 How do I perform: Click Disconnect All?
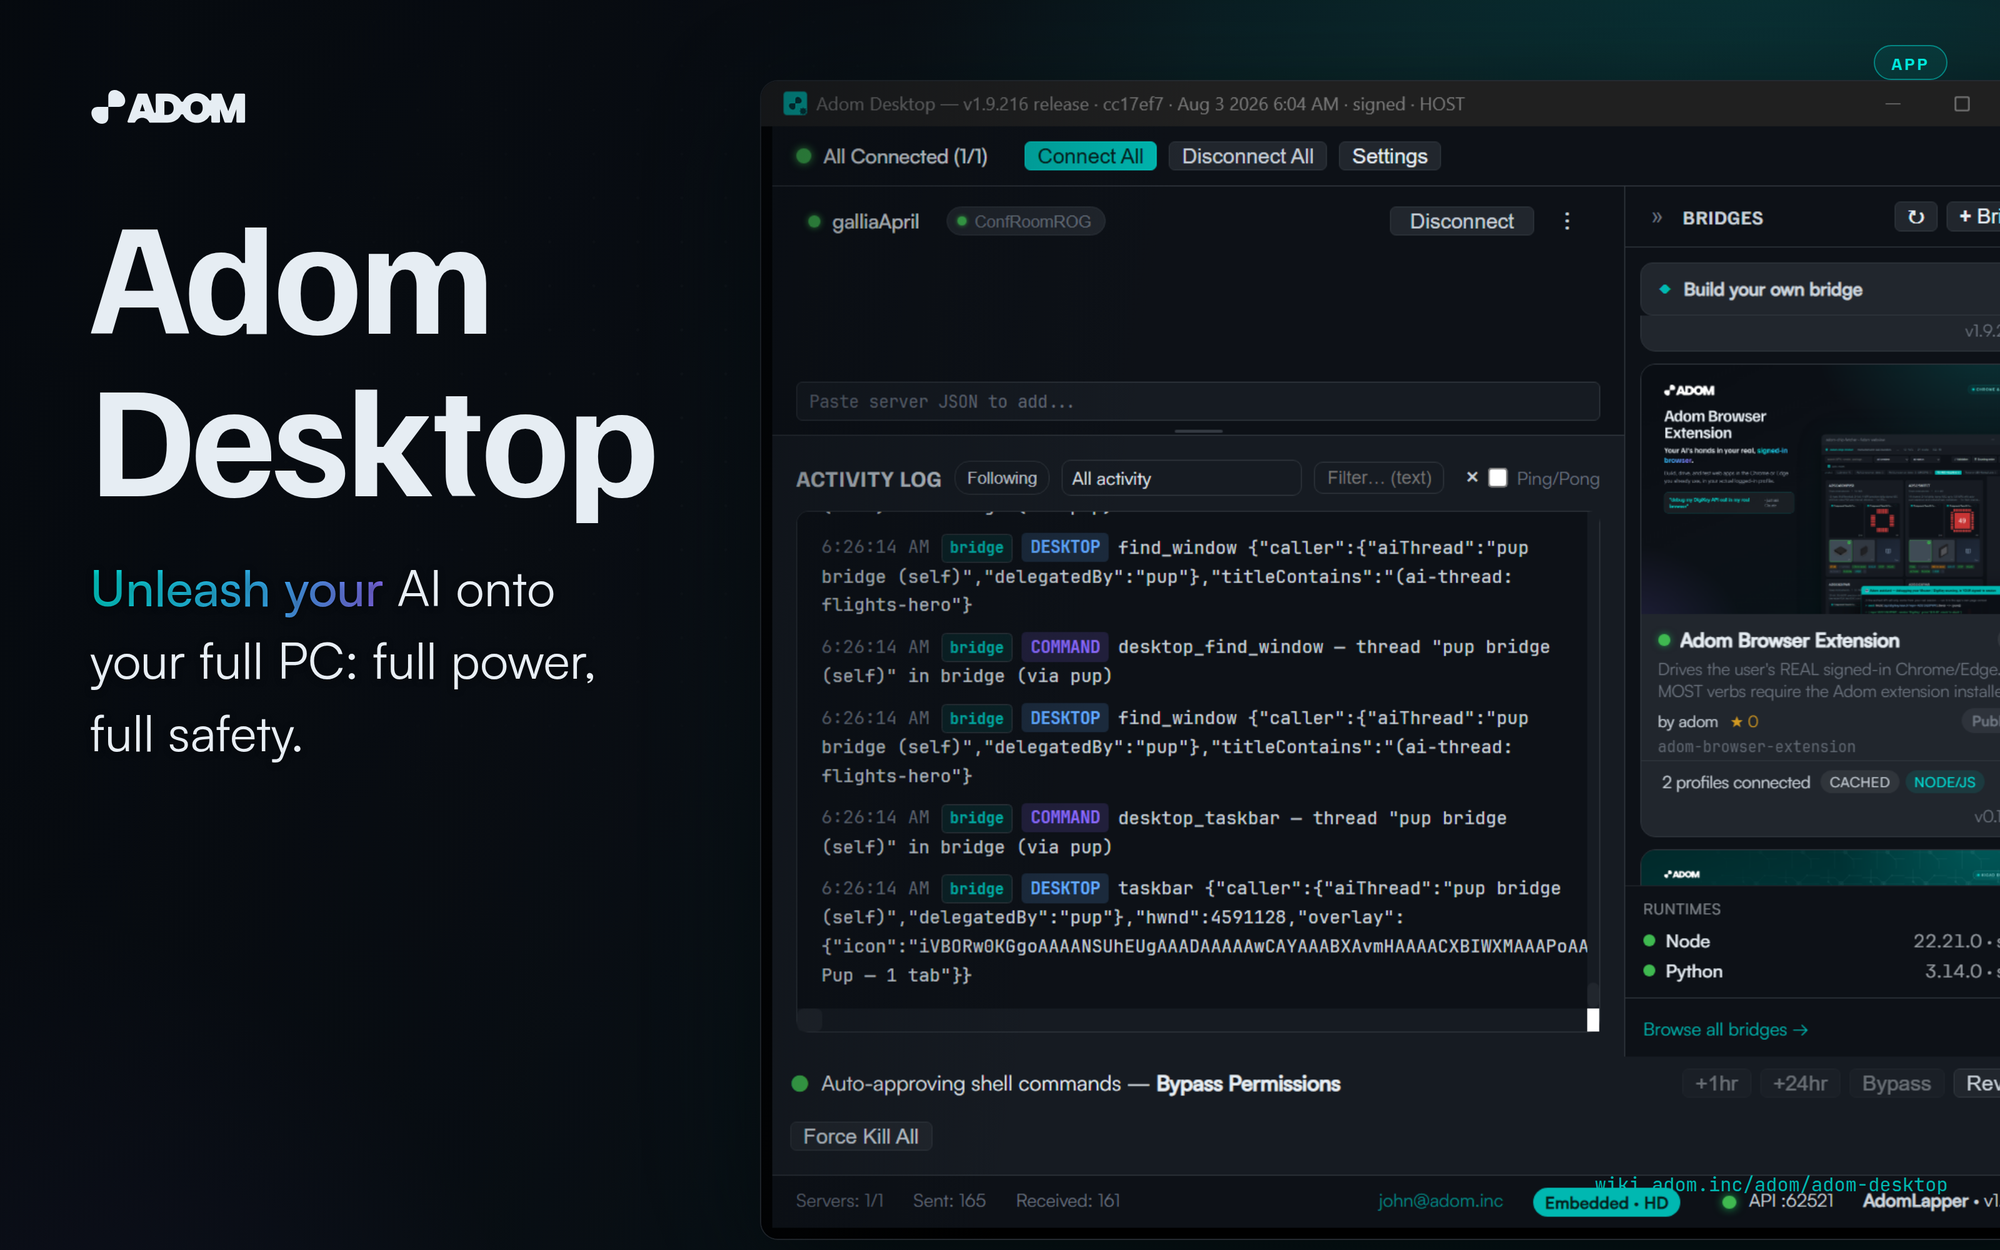(x=1248, y=156)
